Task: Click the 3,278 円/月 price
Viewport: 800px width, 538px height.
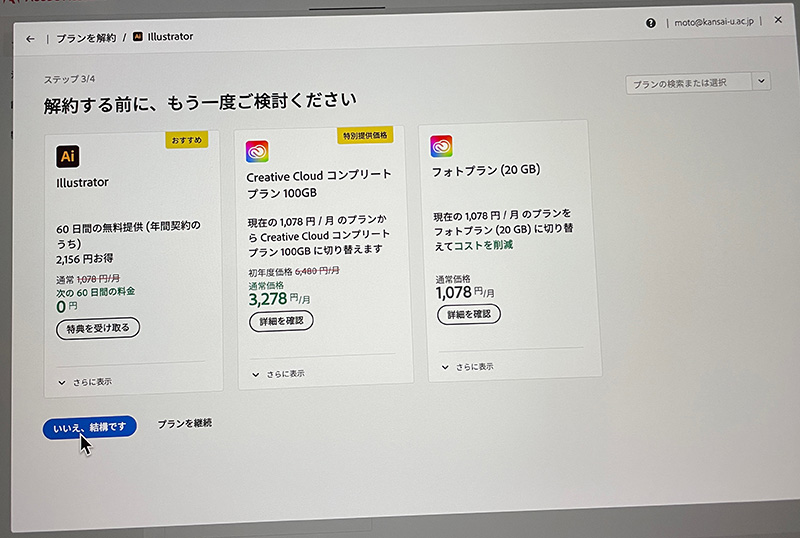Action: (279, 299)
